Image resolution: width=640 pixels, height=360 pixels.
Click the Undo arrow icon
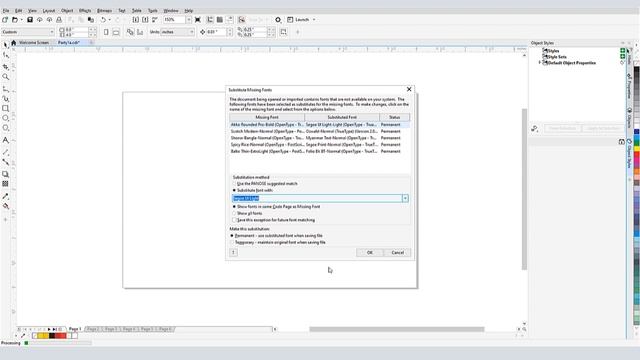(103, 20)
